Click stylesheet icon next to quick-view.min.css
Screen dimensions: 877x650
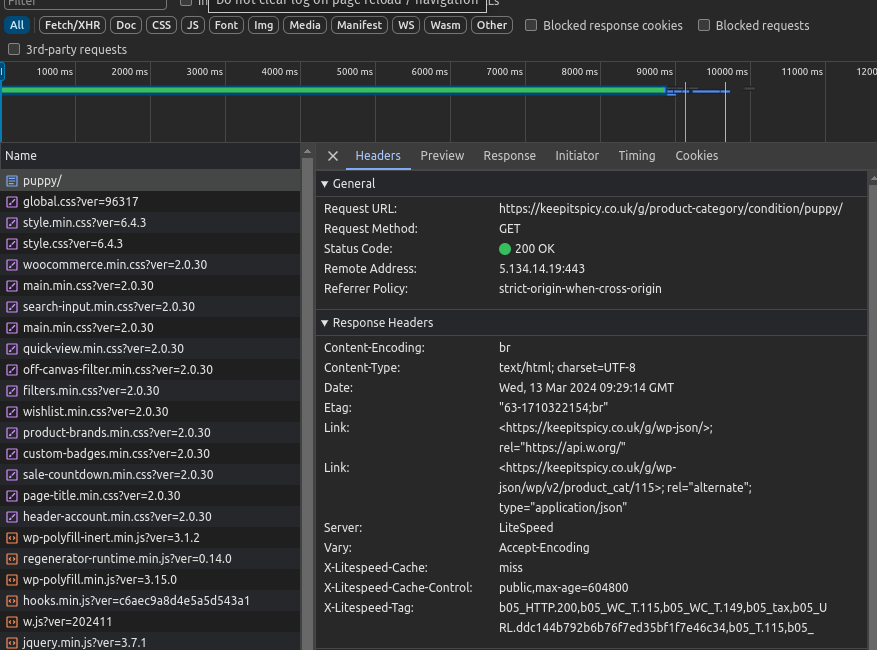click(12, 348)
